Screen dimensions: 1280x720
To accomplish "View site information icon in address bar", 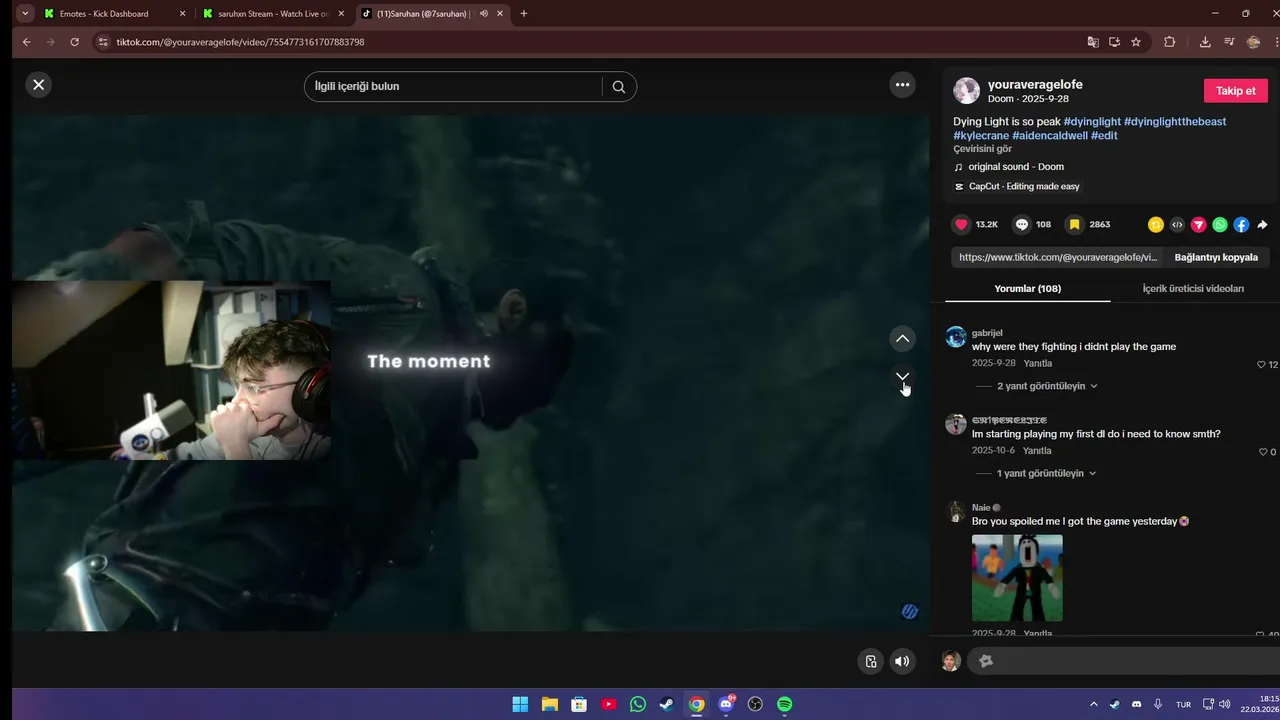I will (x=102, y=42).
